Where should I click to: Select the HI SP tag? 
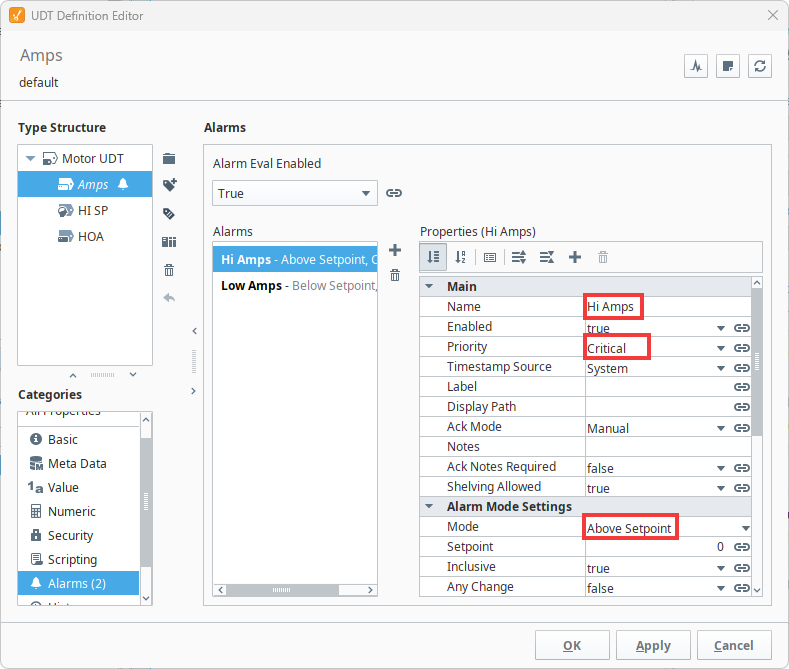click(x=85, y=210)
